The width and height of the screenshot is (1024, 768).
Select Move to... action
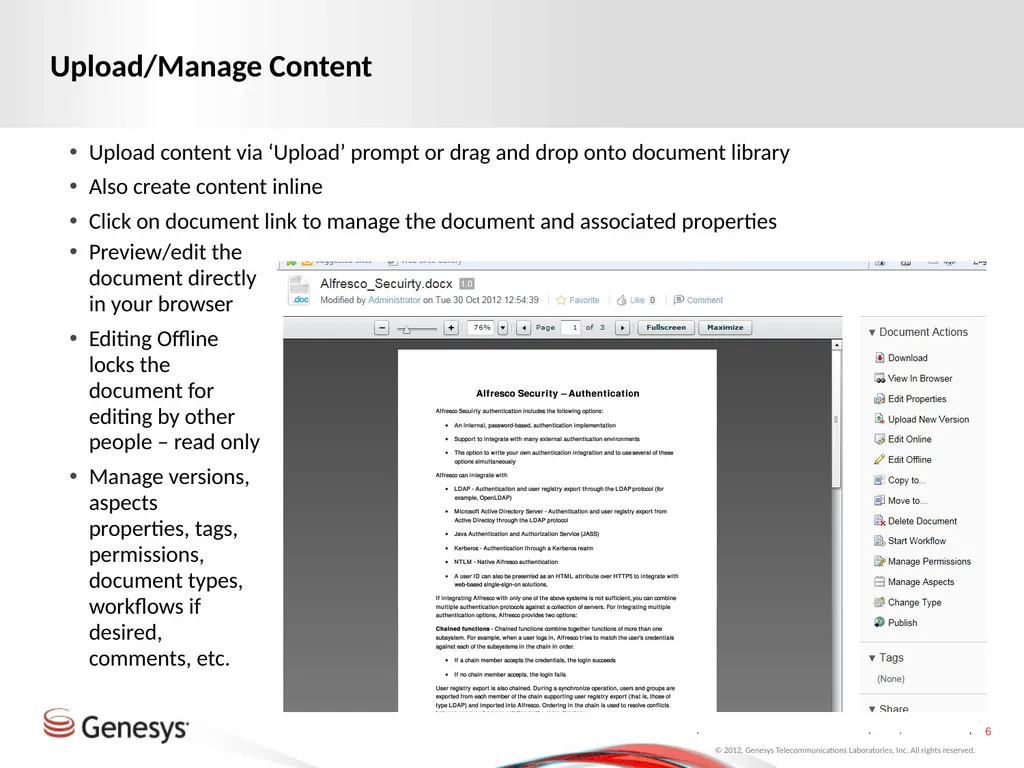click(907, 500)
